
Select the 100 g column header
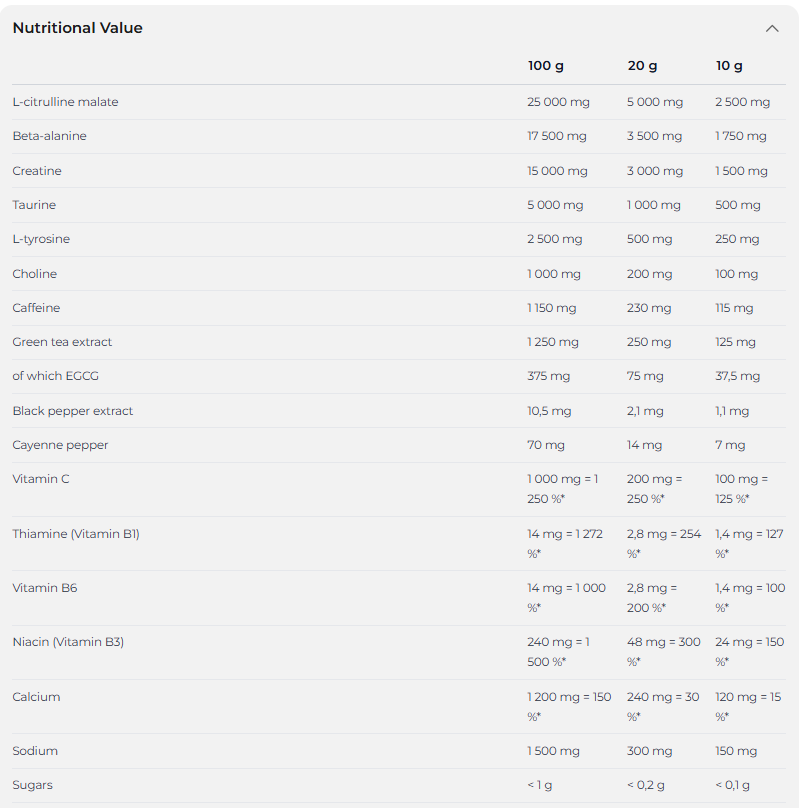[x=545, y=66]
